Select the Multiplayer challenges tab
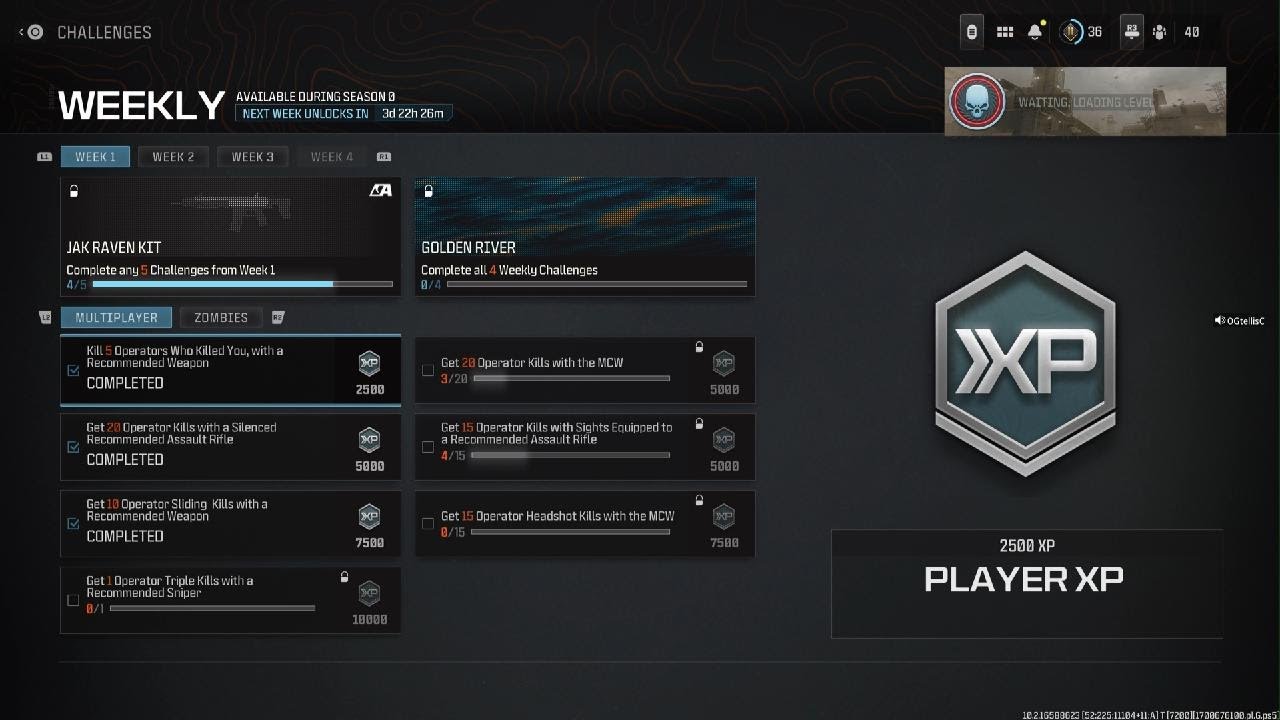 [x=116, y=317]
